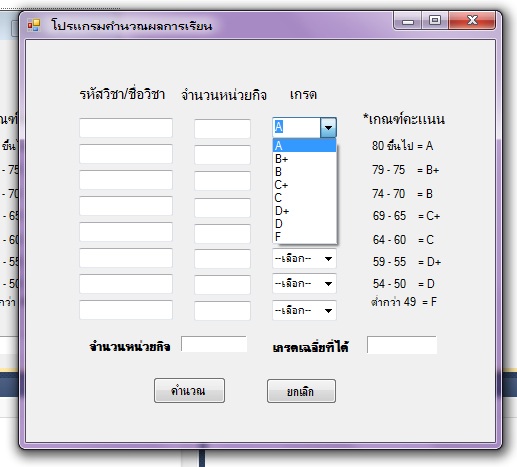Click the application icon in title bar

pos(34,25)
